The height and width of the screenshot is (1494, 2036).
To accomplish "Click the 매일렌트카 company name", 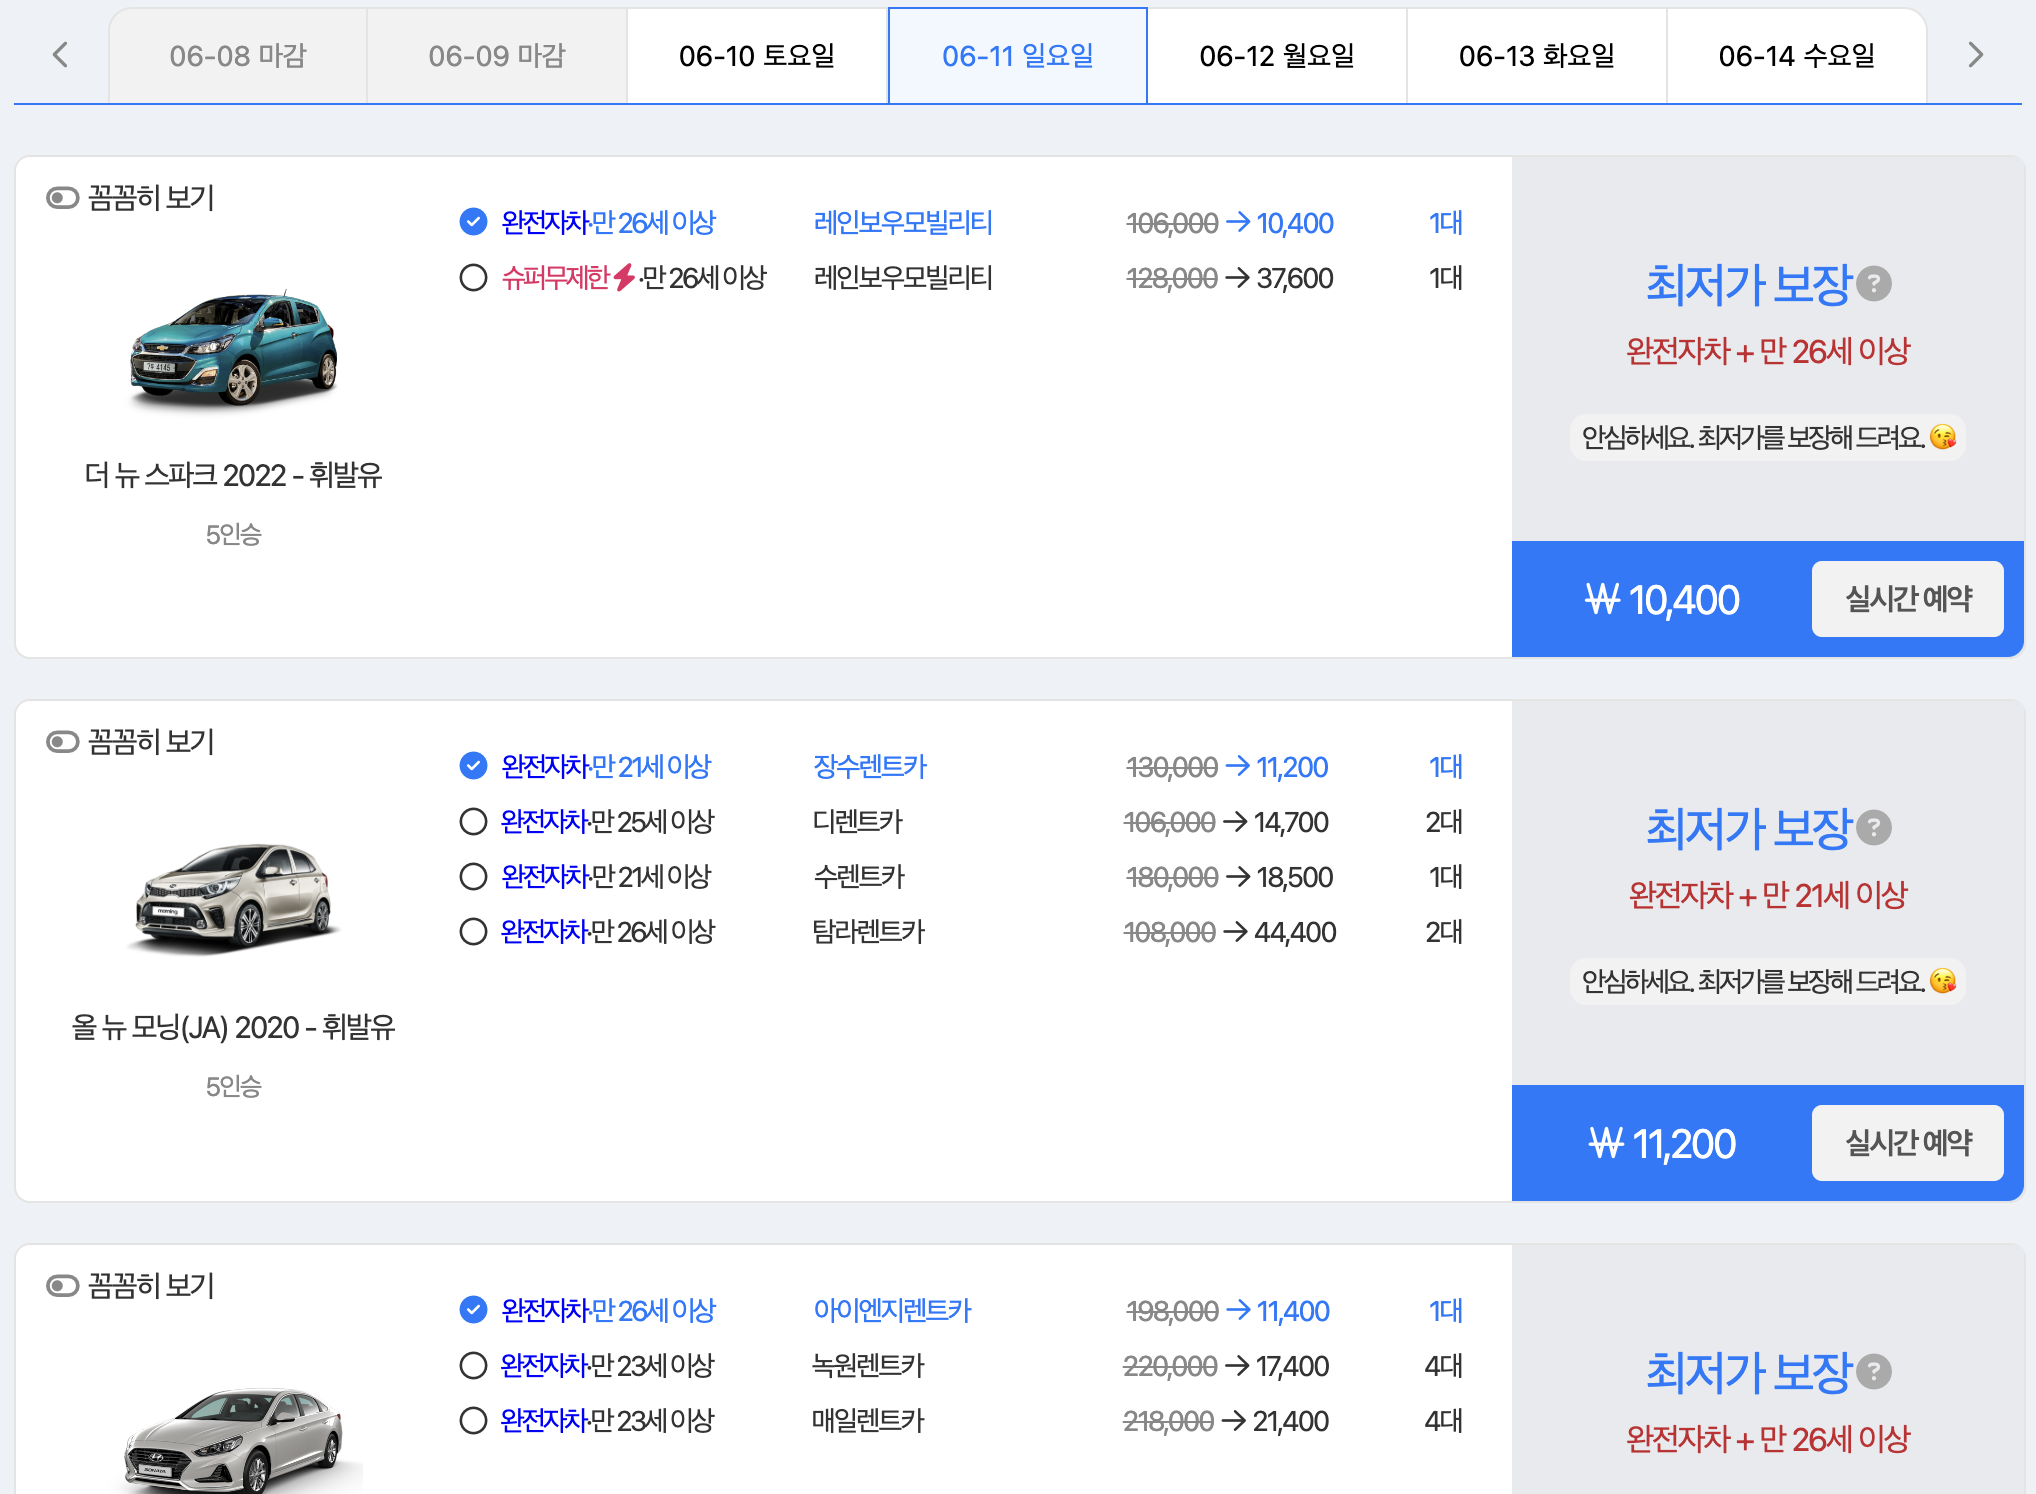I will coord(869,1420).
